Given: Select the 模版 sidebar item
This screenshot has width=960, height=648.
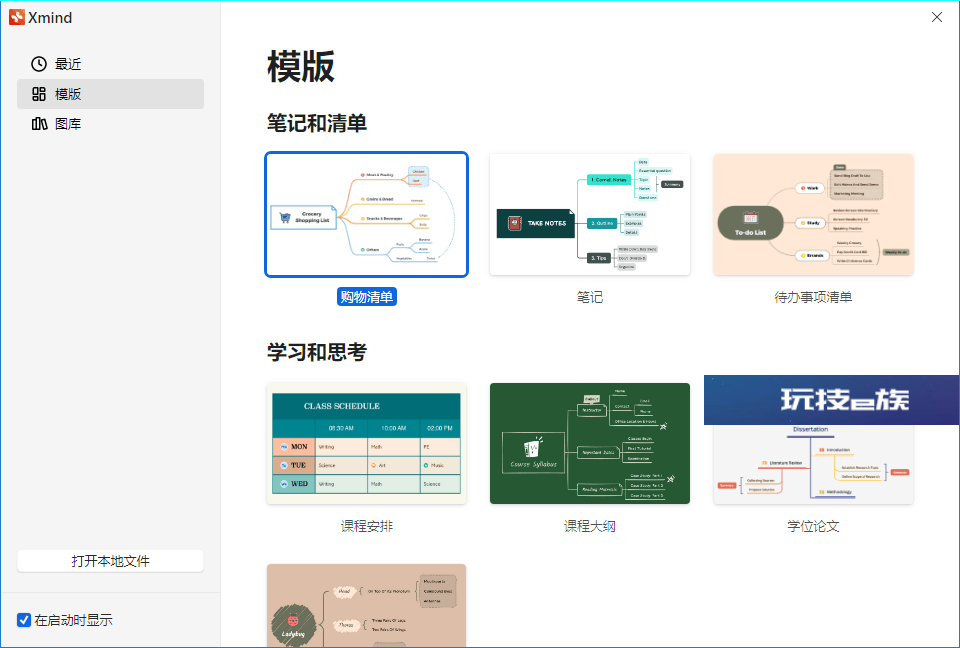Looking at the screenshot, I should [x=110, y=94].
